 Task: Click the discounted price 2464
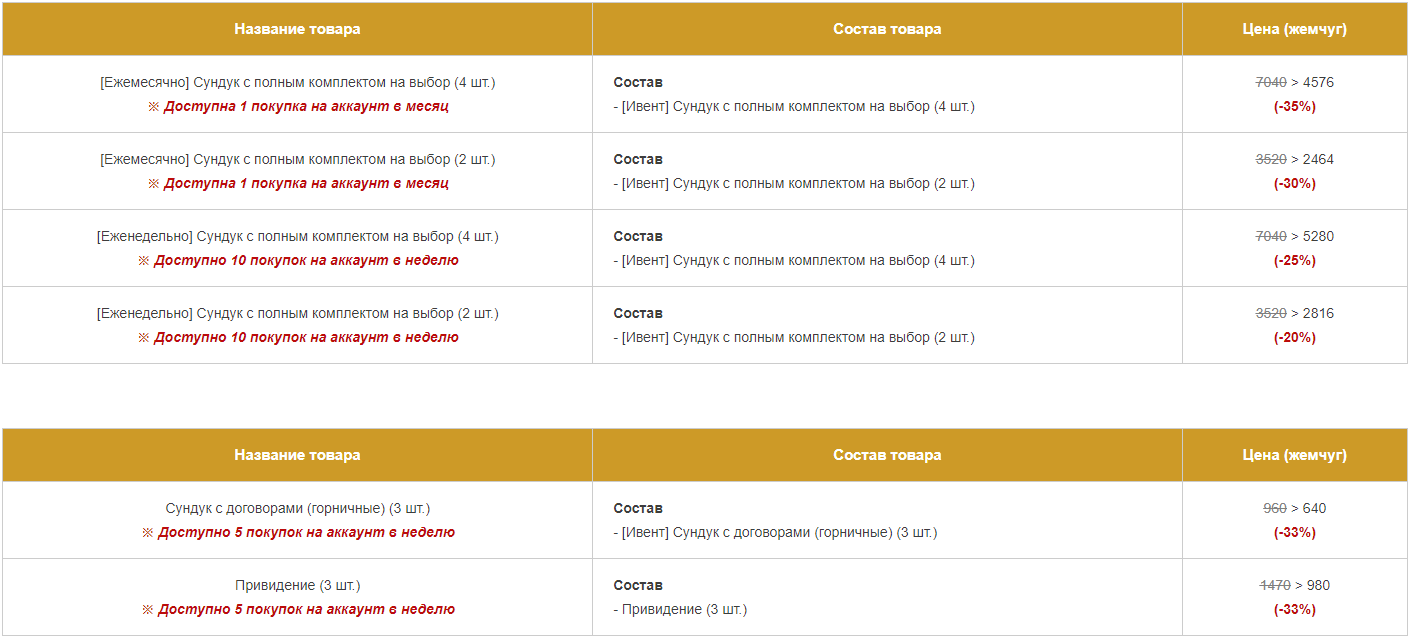click(x=1318, y=159)
